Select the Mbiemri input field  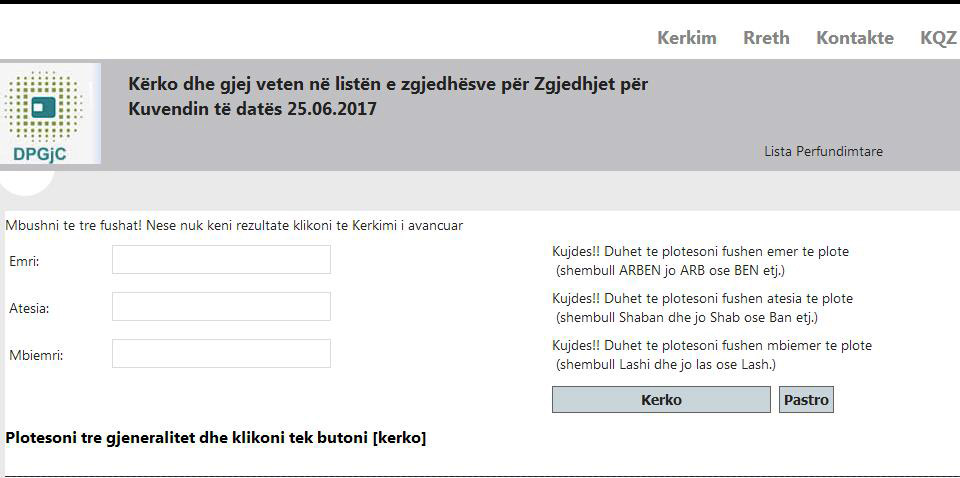click(x=221, y=354)
